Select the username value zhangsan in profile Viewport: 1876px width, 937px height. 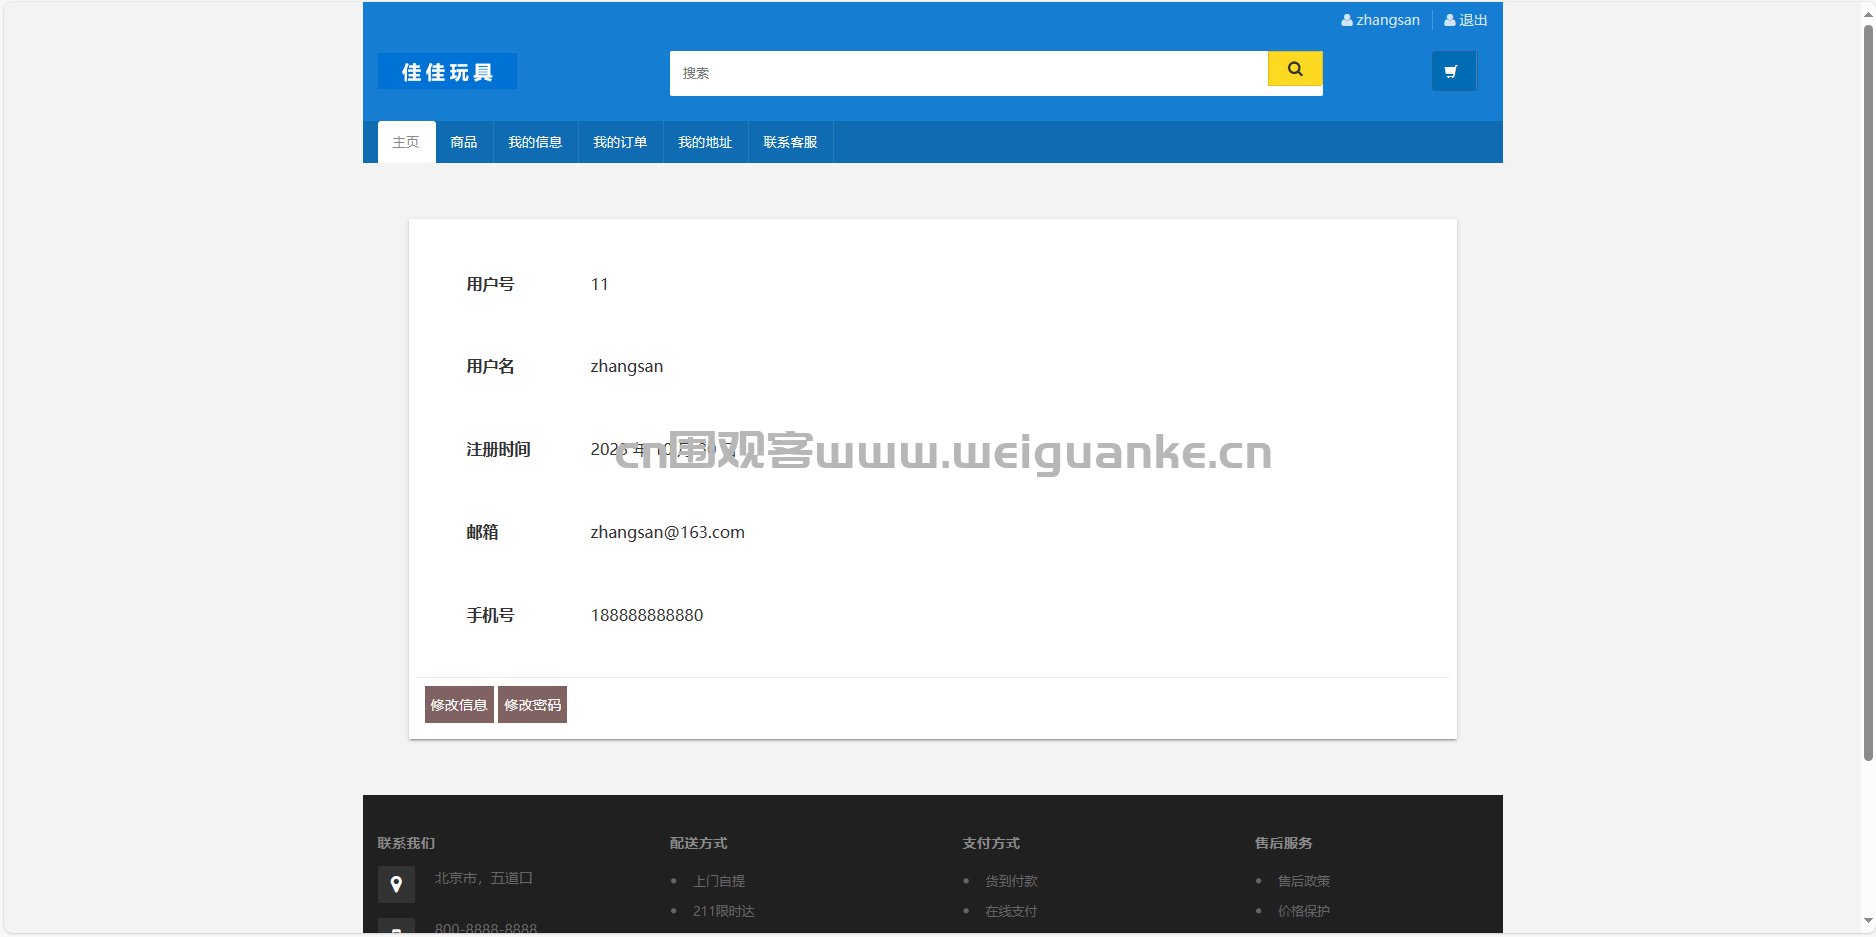tap(627, 366)
